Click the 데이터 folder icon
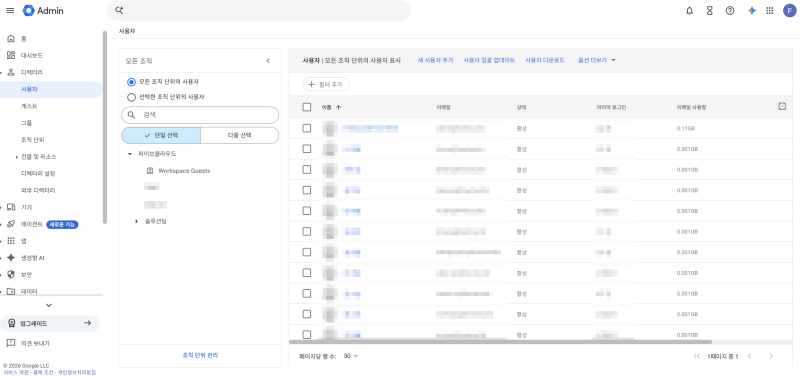800x376 pixels. pyautogui.click(x=11, y=291)
